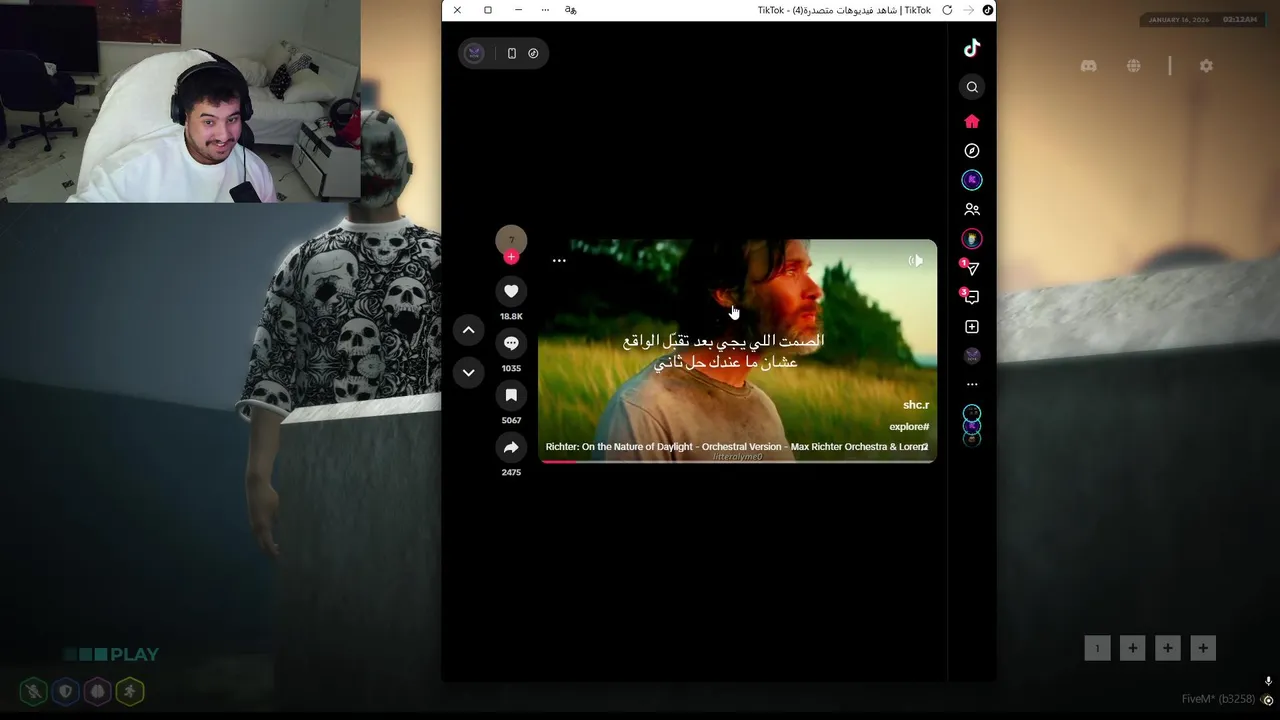This screenshot has width=1280, height=720.
Task: Click the Discord icon in the FiveM overlay
Action: click(1089, 66)
